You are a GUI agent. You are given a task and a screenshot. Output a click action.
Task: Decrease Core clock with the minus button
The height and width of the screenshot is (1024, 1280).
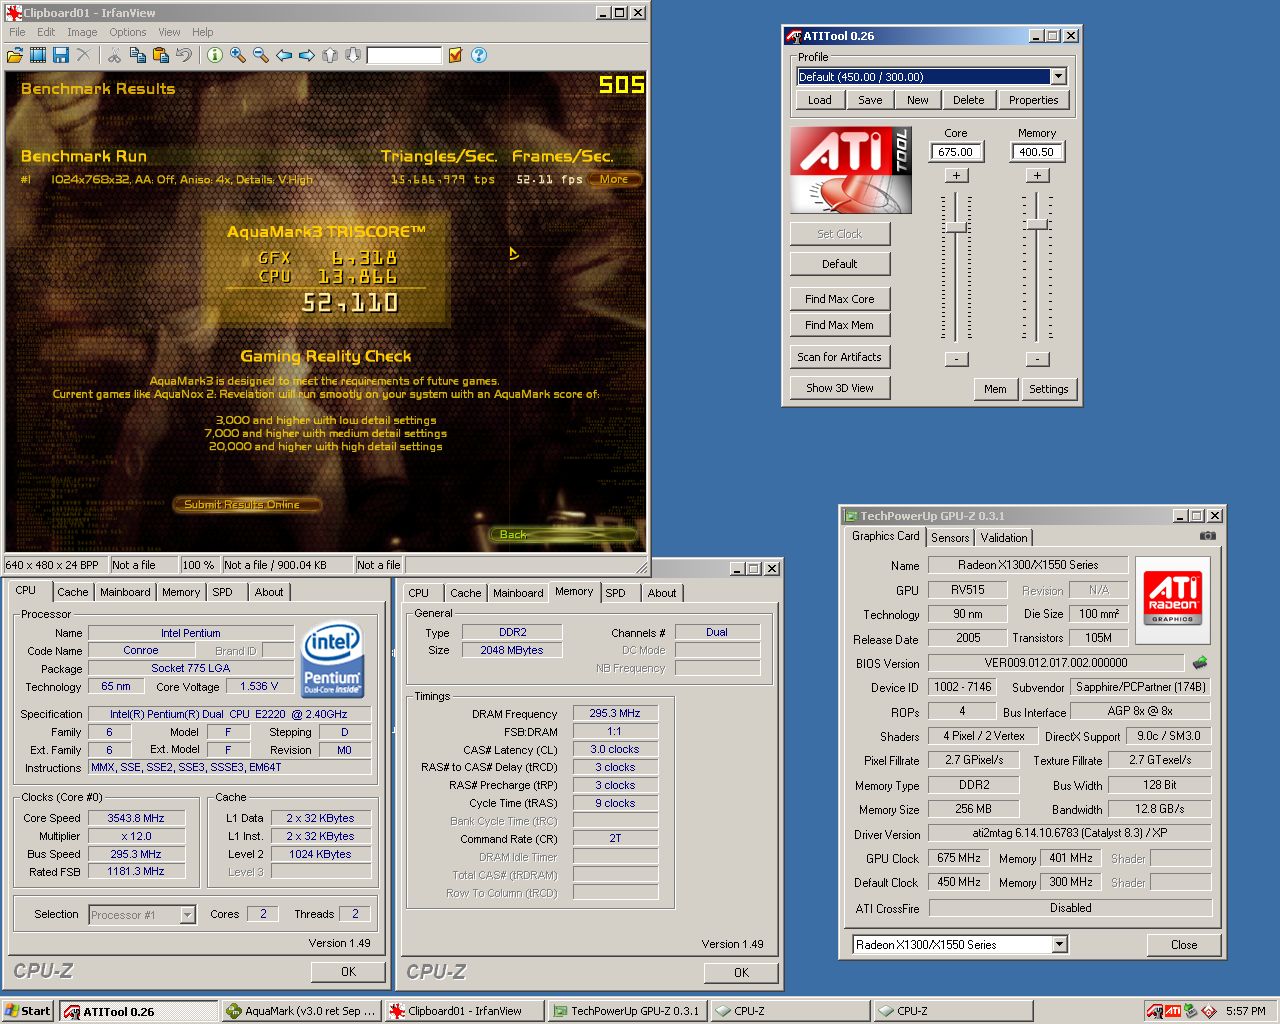click(x=956, y=358)
